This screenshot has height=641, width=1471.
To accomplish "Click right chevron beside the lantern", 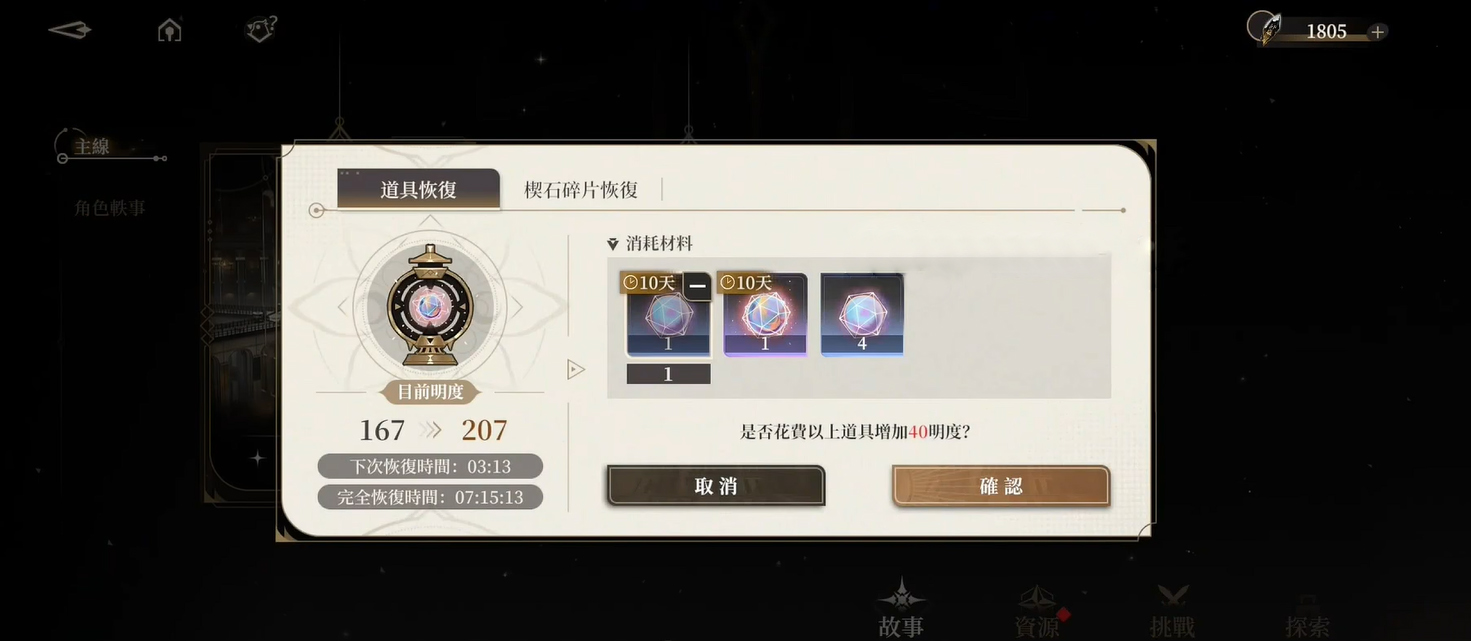I will point(517,307).
